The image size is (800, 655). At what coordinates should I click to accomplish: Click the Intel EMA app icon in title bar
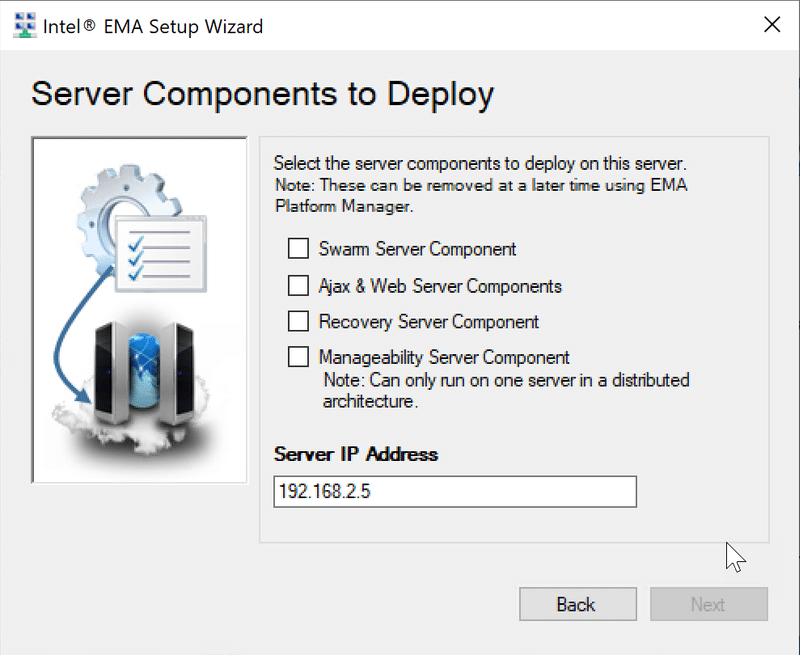click(24, 26)
